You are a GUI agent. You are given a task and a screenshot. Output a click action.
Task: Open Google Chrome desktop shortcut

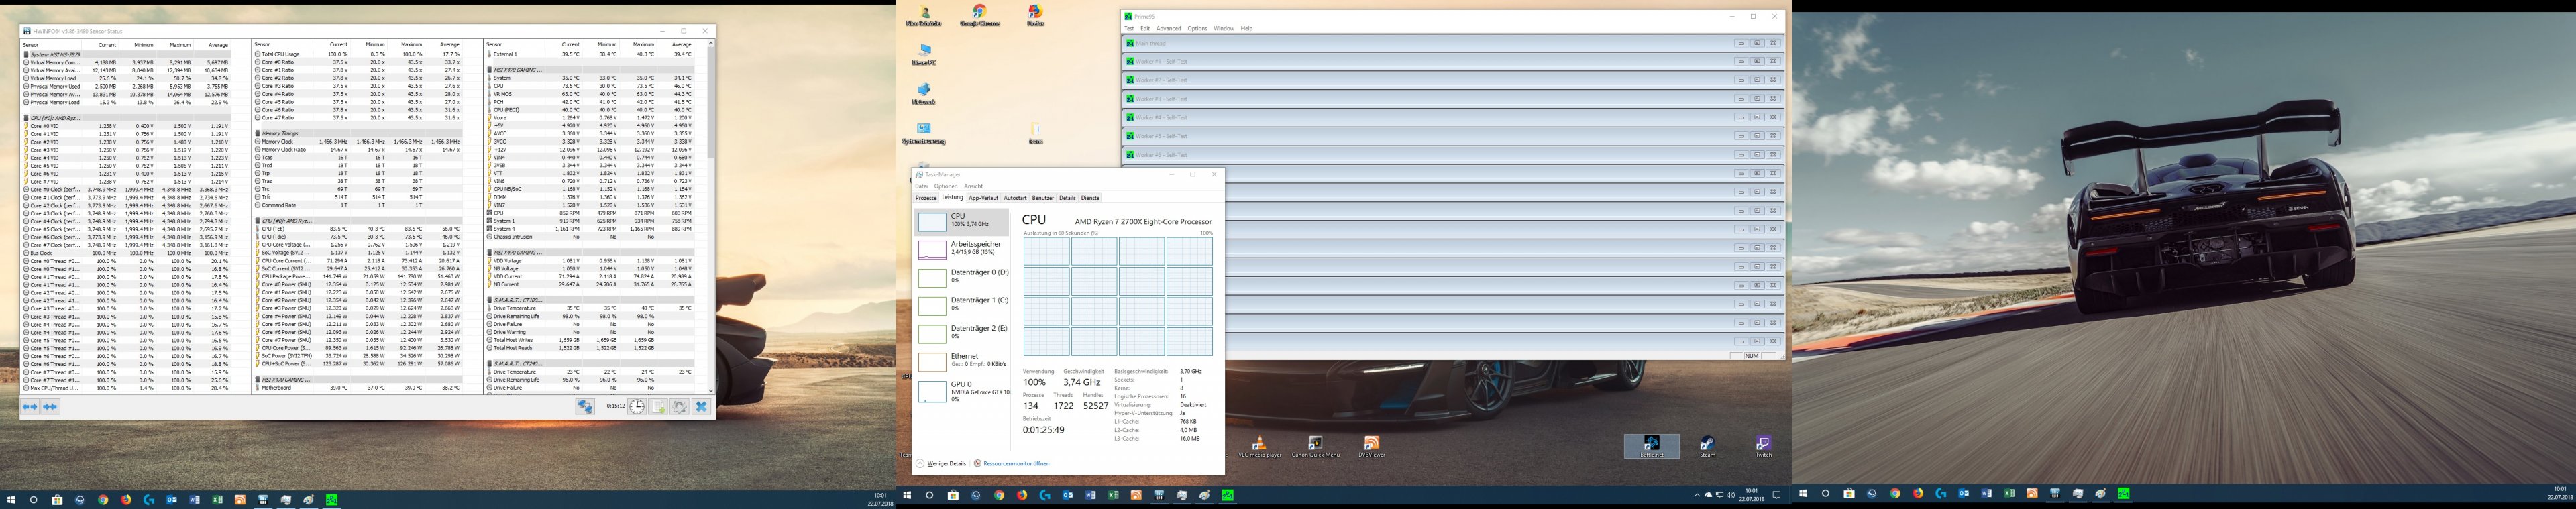(979, 16)
